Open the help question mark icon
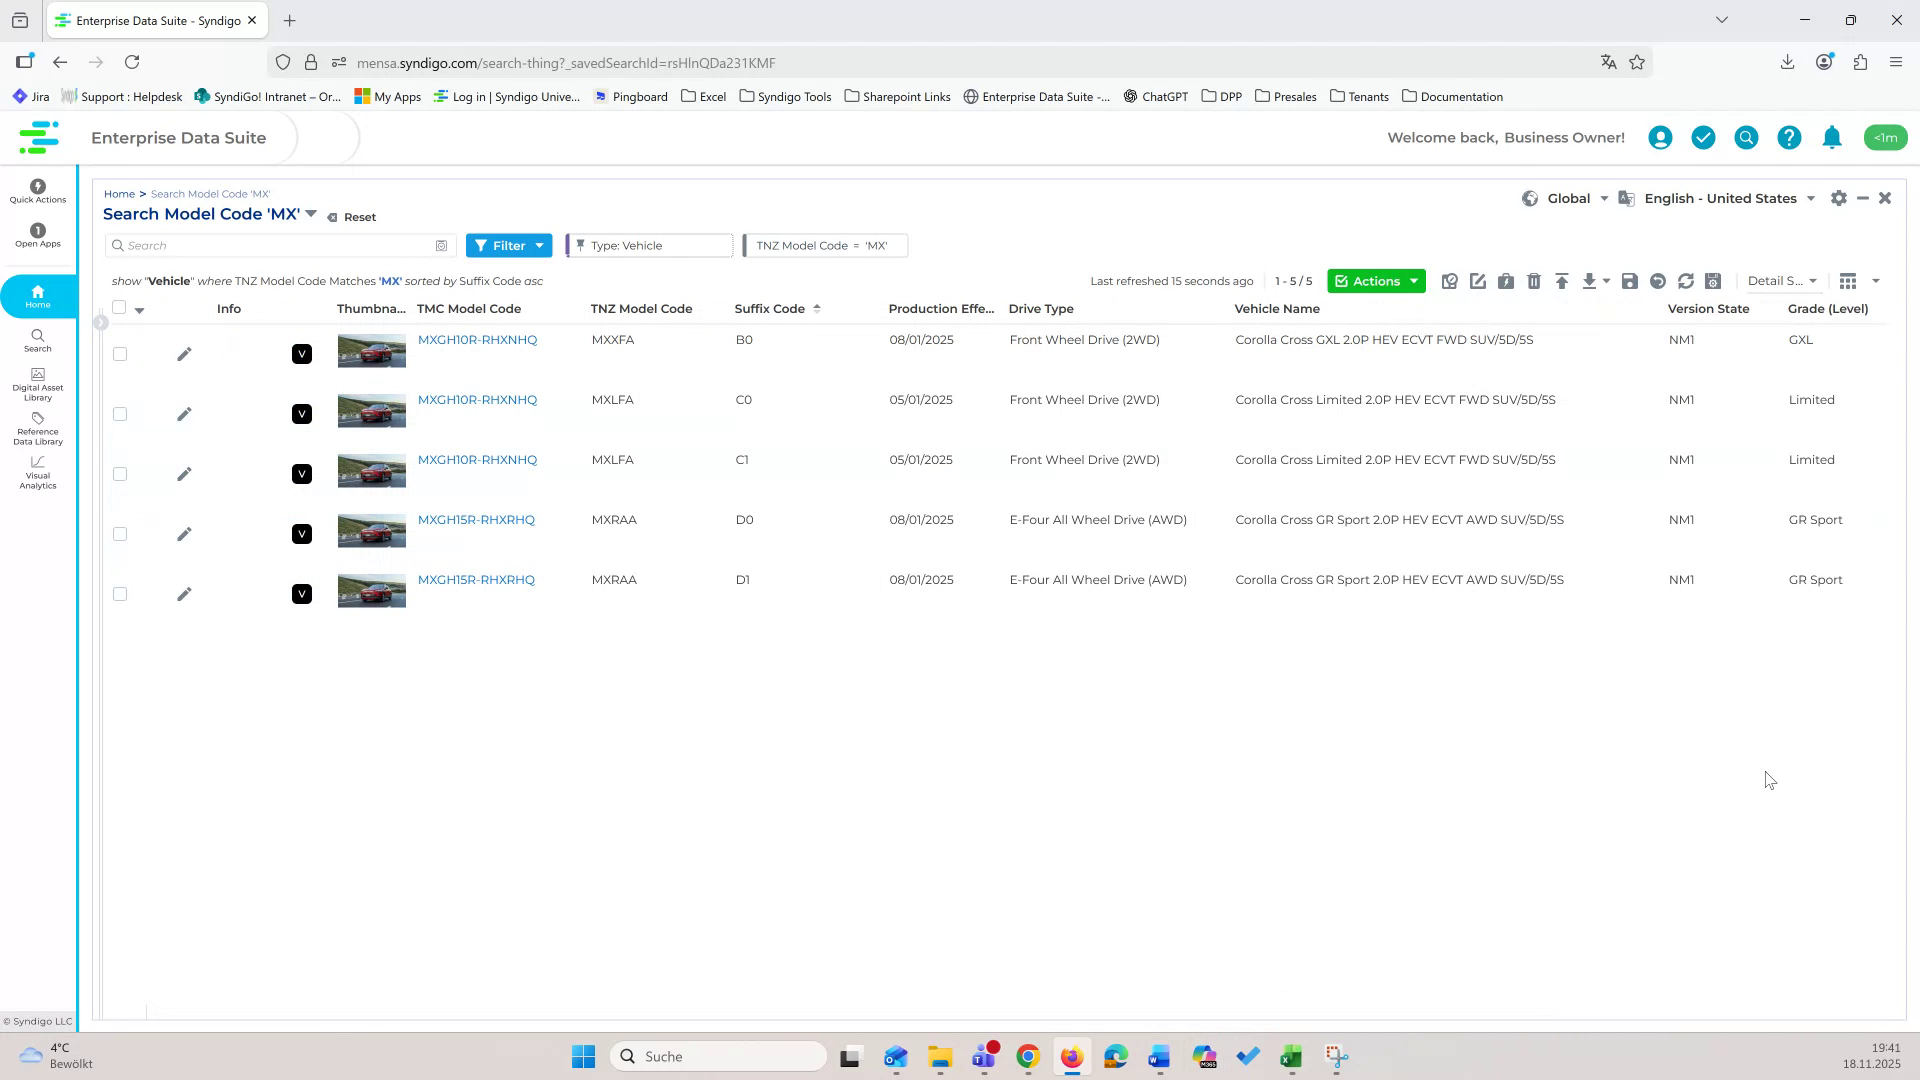The width and height of the screenshot is (1920, 1080). pos(1789,137)
